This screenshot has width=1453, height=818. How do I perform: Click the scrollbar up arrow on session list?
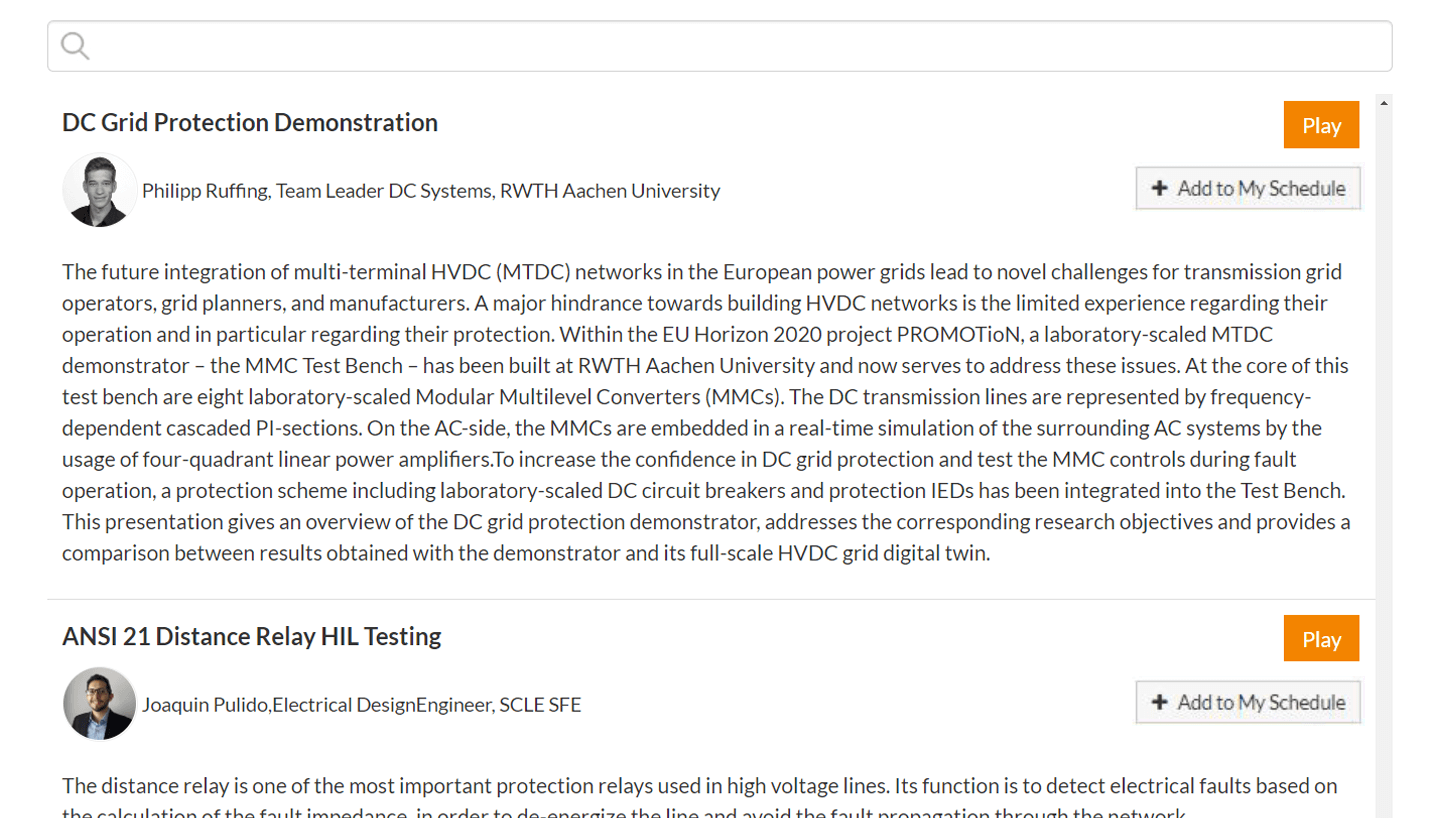pos(1384,102)
